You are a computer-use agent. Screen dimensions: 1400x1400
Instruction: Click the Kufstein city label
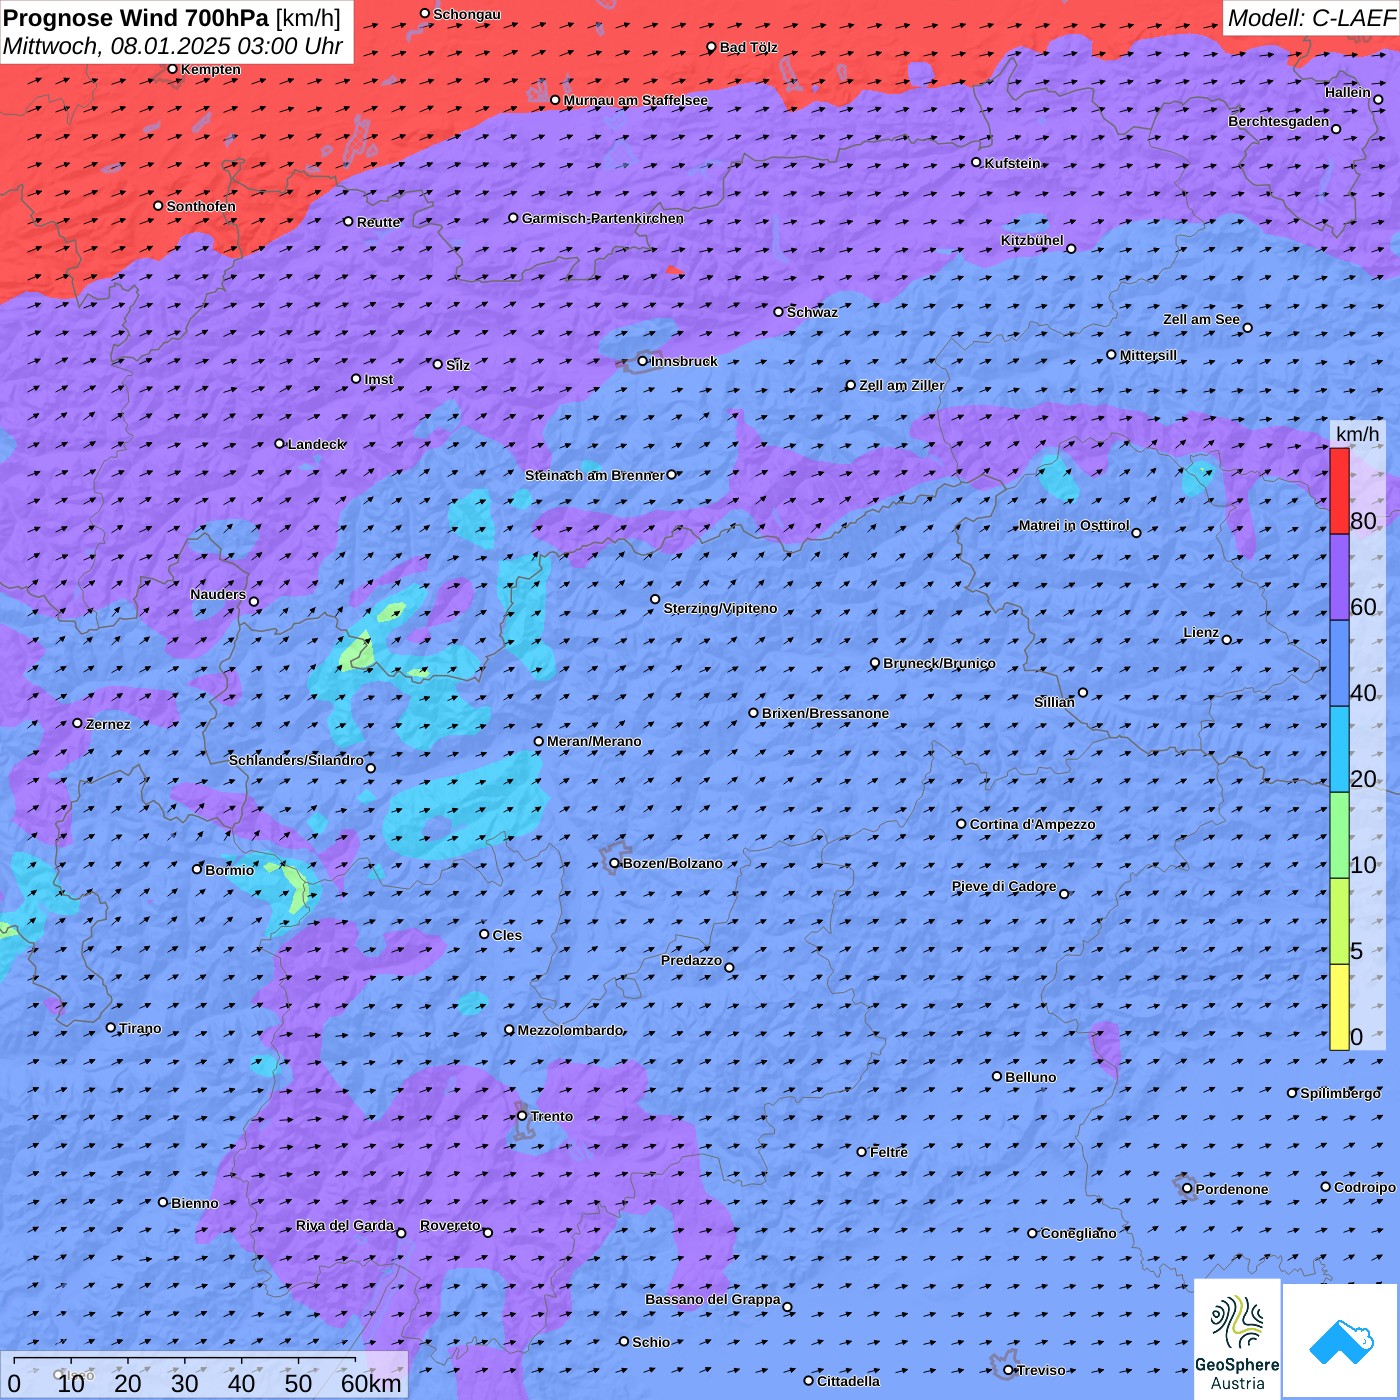click(x=1012, y=163)
